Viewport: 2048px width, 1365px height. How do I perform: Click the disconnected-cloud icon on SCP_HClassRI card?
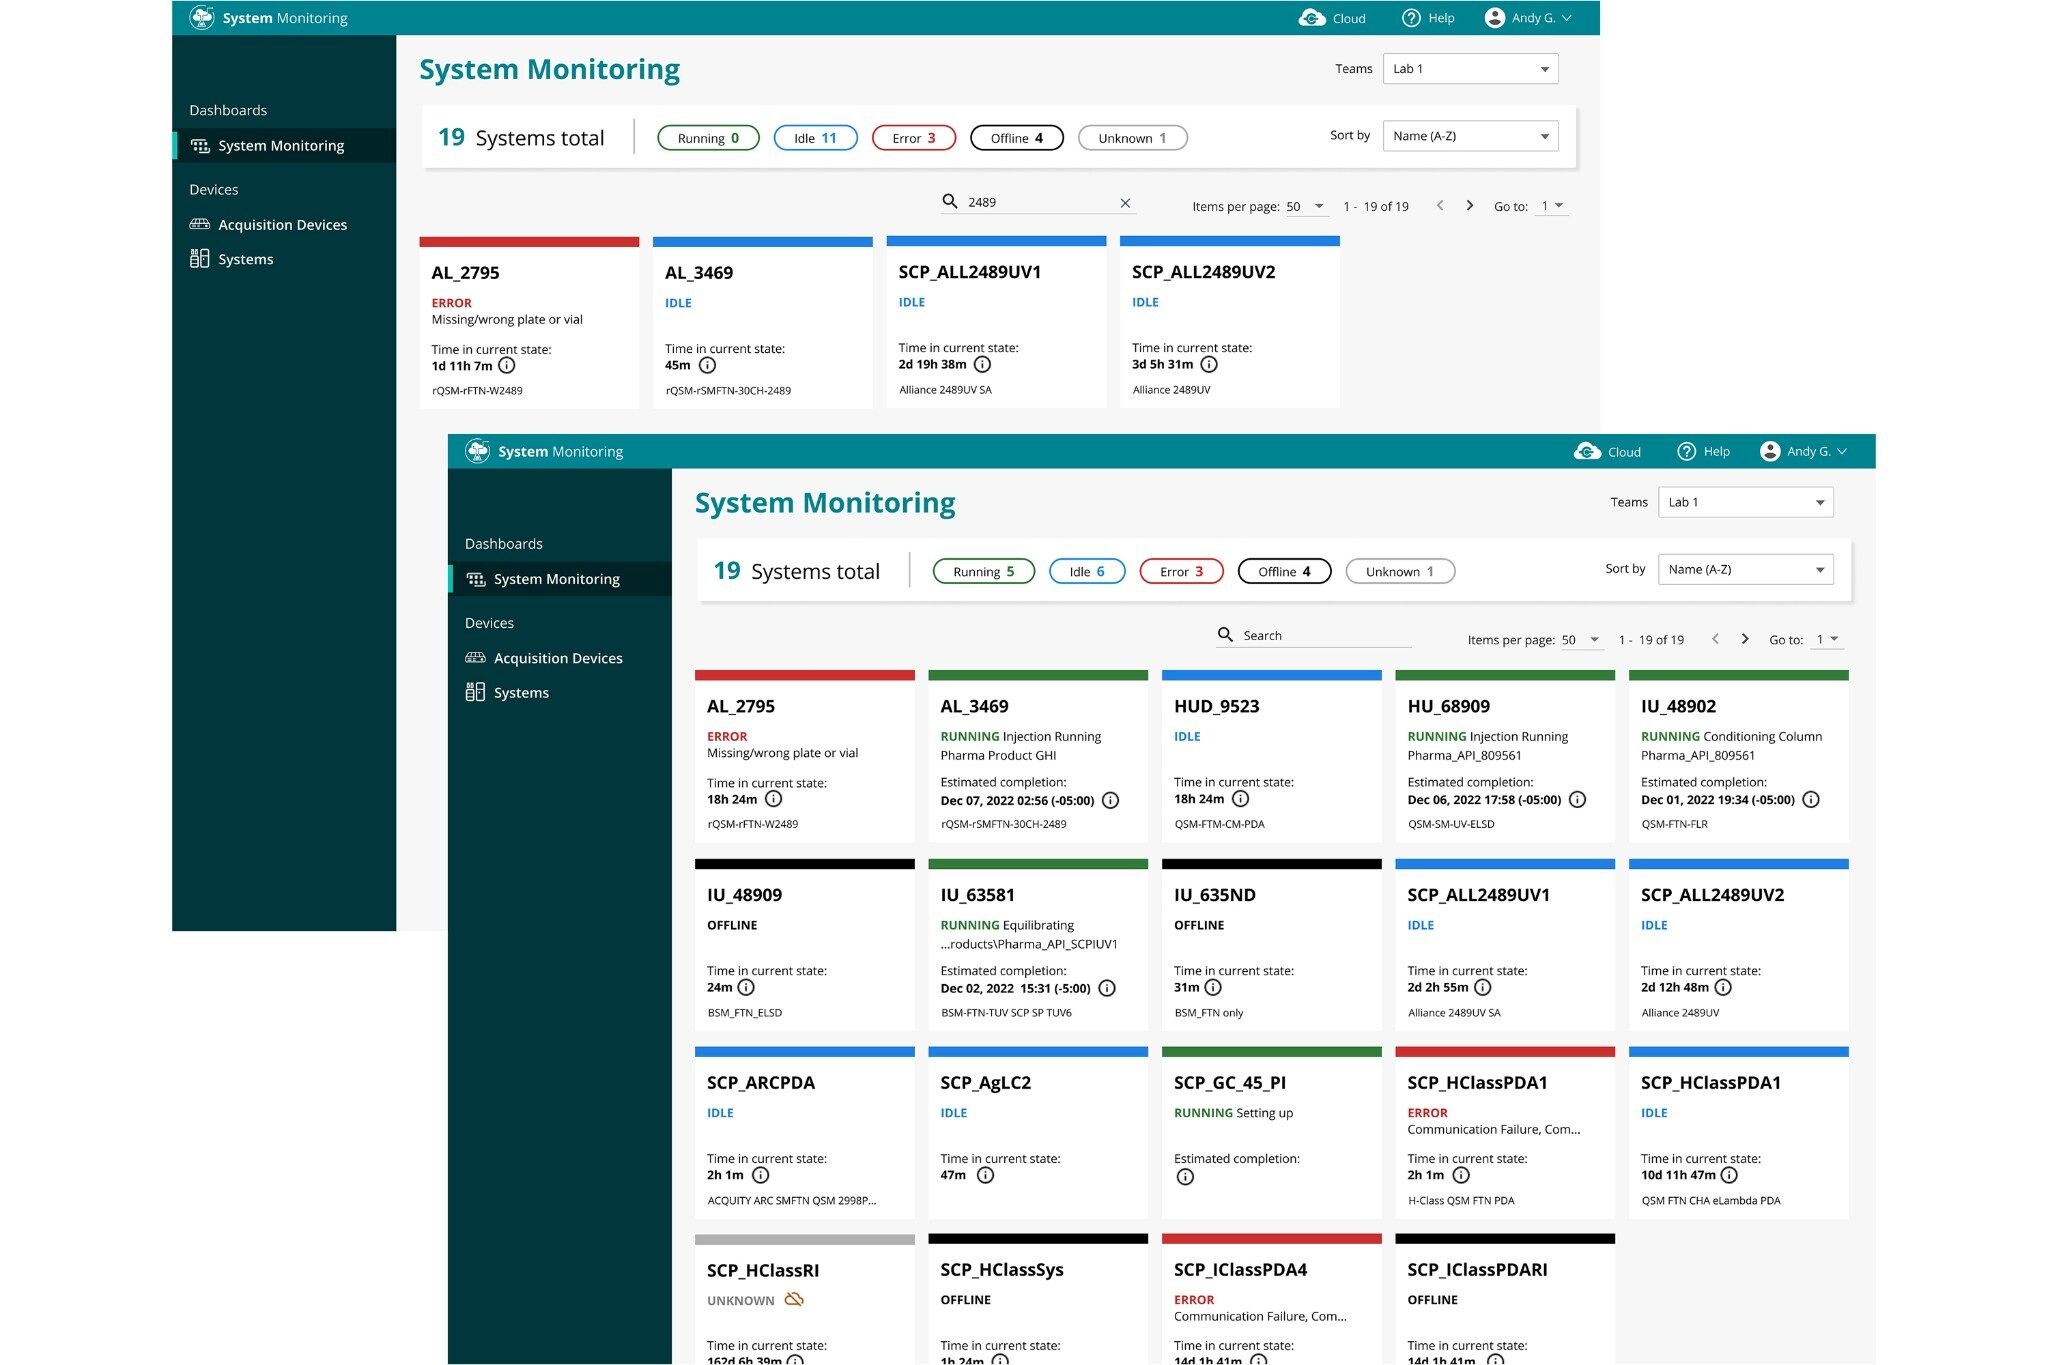pos(793,1300)
